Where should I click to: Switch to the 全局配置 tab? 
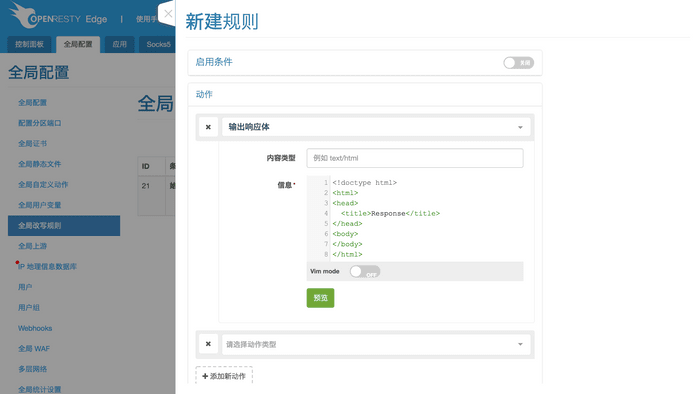pyautogui.click(x=78, y=44)
